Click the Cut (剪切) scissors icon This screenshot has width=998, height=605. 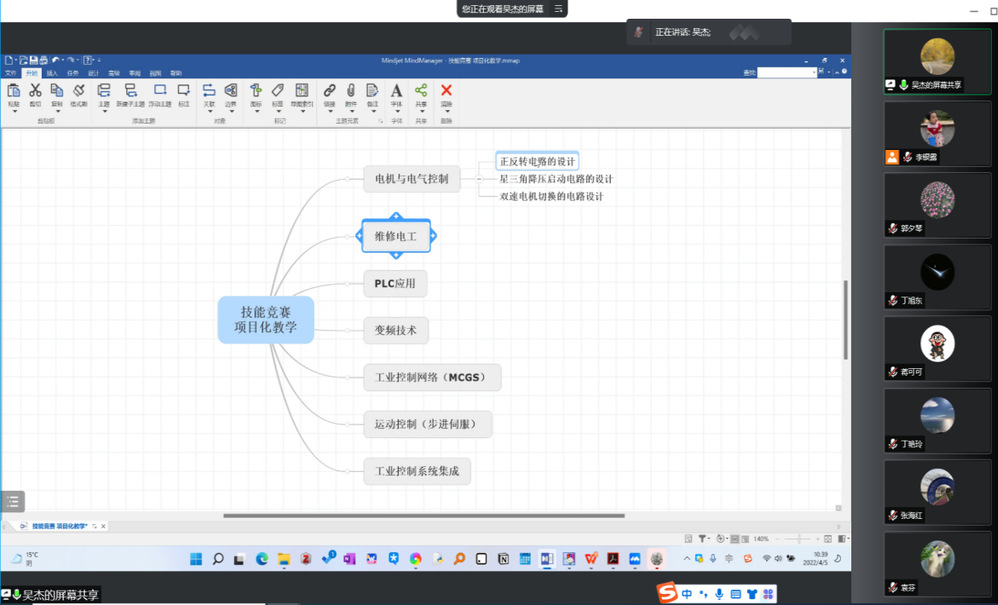pyautogui.click(x=35, y=91)
